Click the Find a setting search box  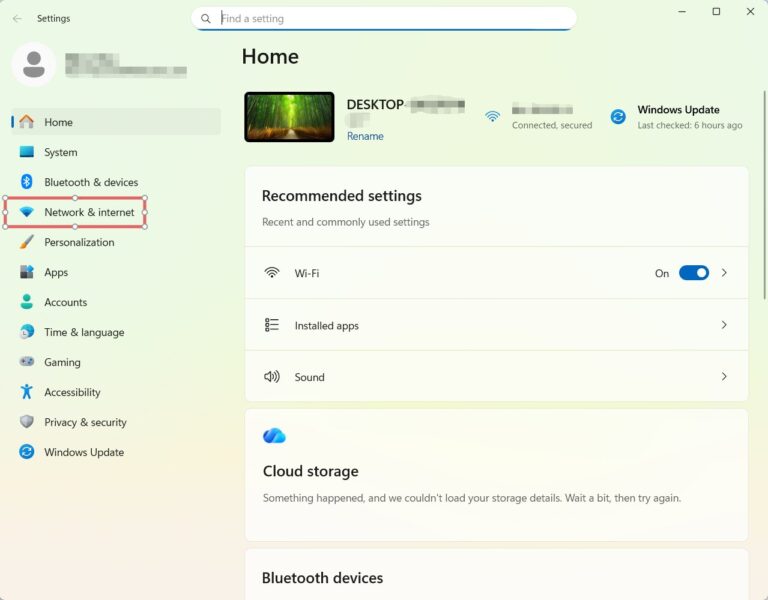pyautogui.click(x=384, y=19)
